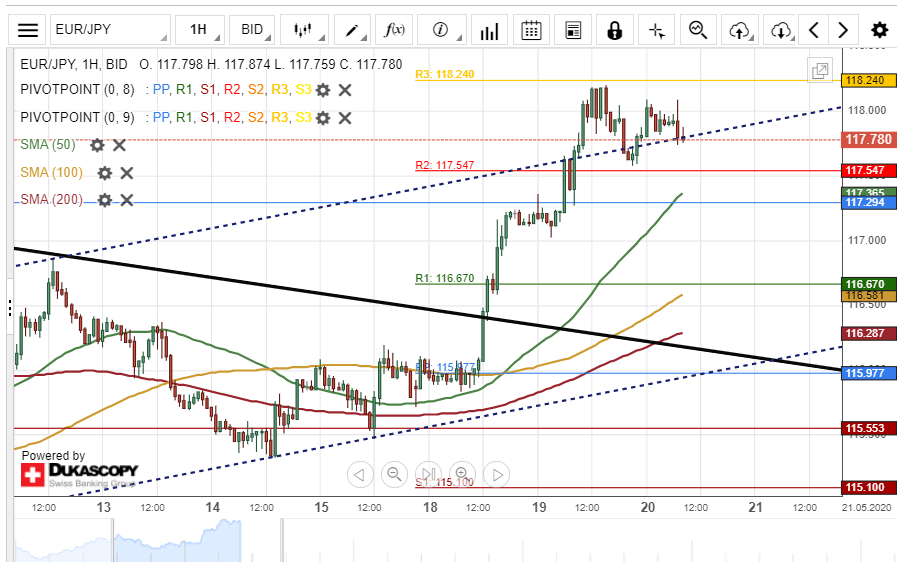Click the SMA (50) label
This screenshot has height=564, width=903.
click(x=48, y=145)
